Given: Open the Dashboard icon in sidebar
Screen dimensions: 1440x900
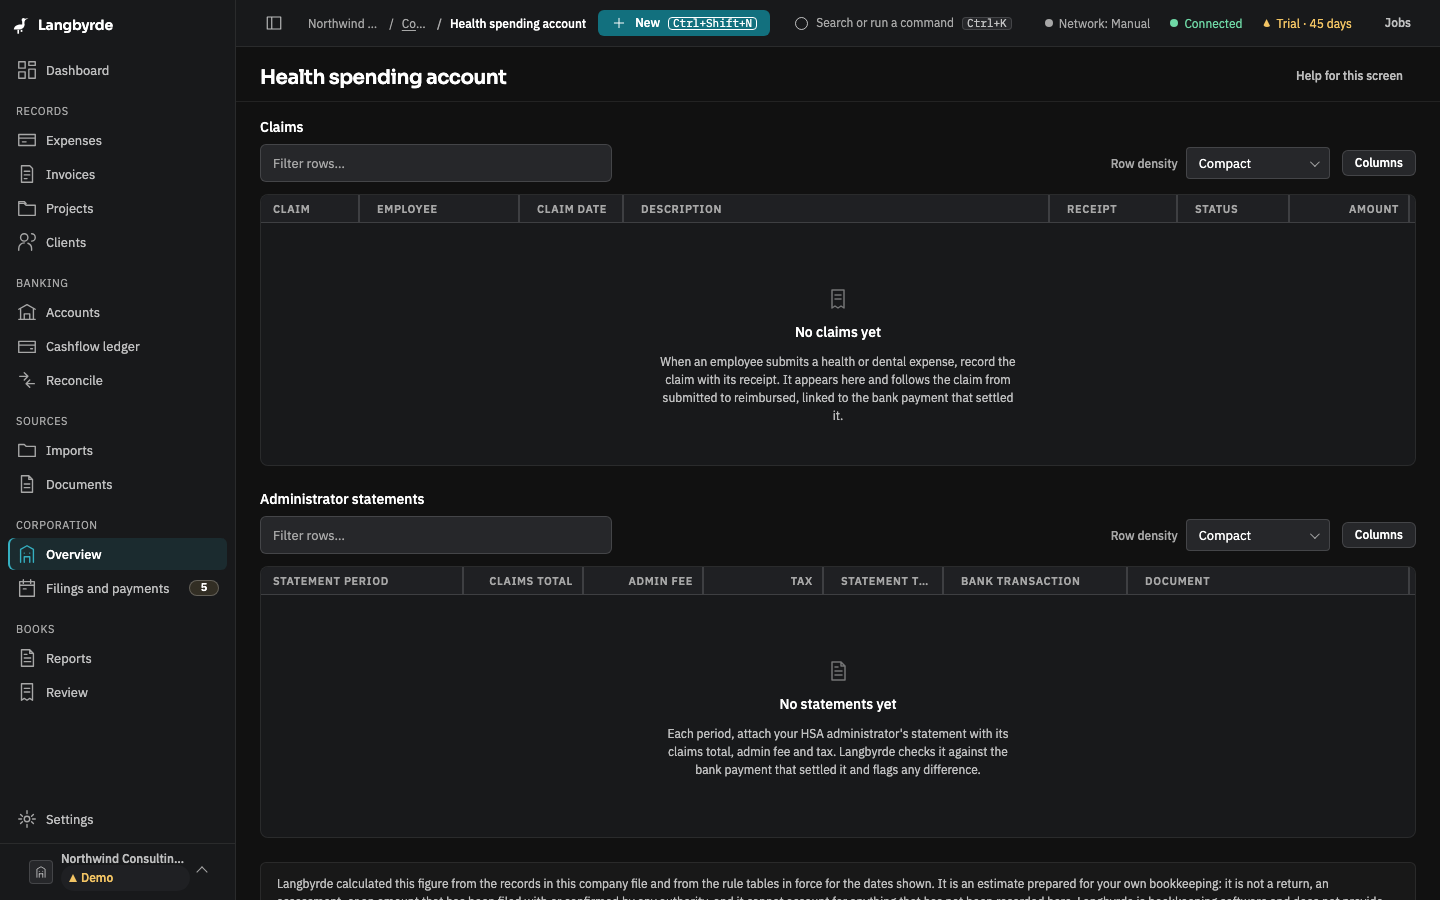Looking at the screenshot, I should point(27,70).
